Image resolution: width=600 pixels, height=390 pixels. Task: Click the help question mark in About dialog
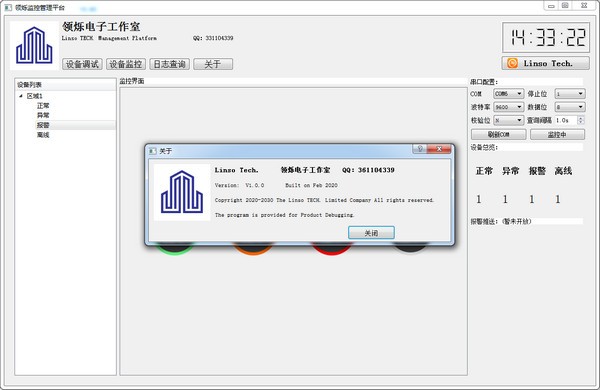[x=420, y=149]
